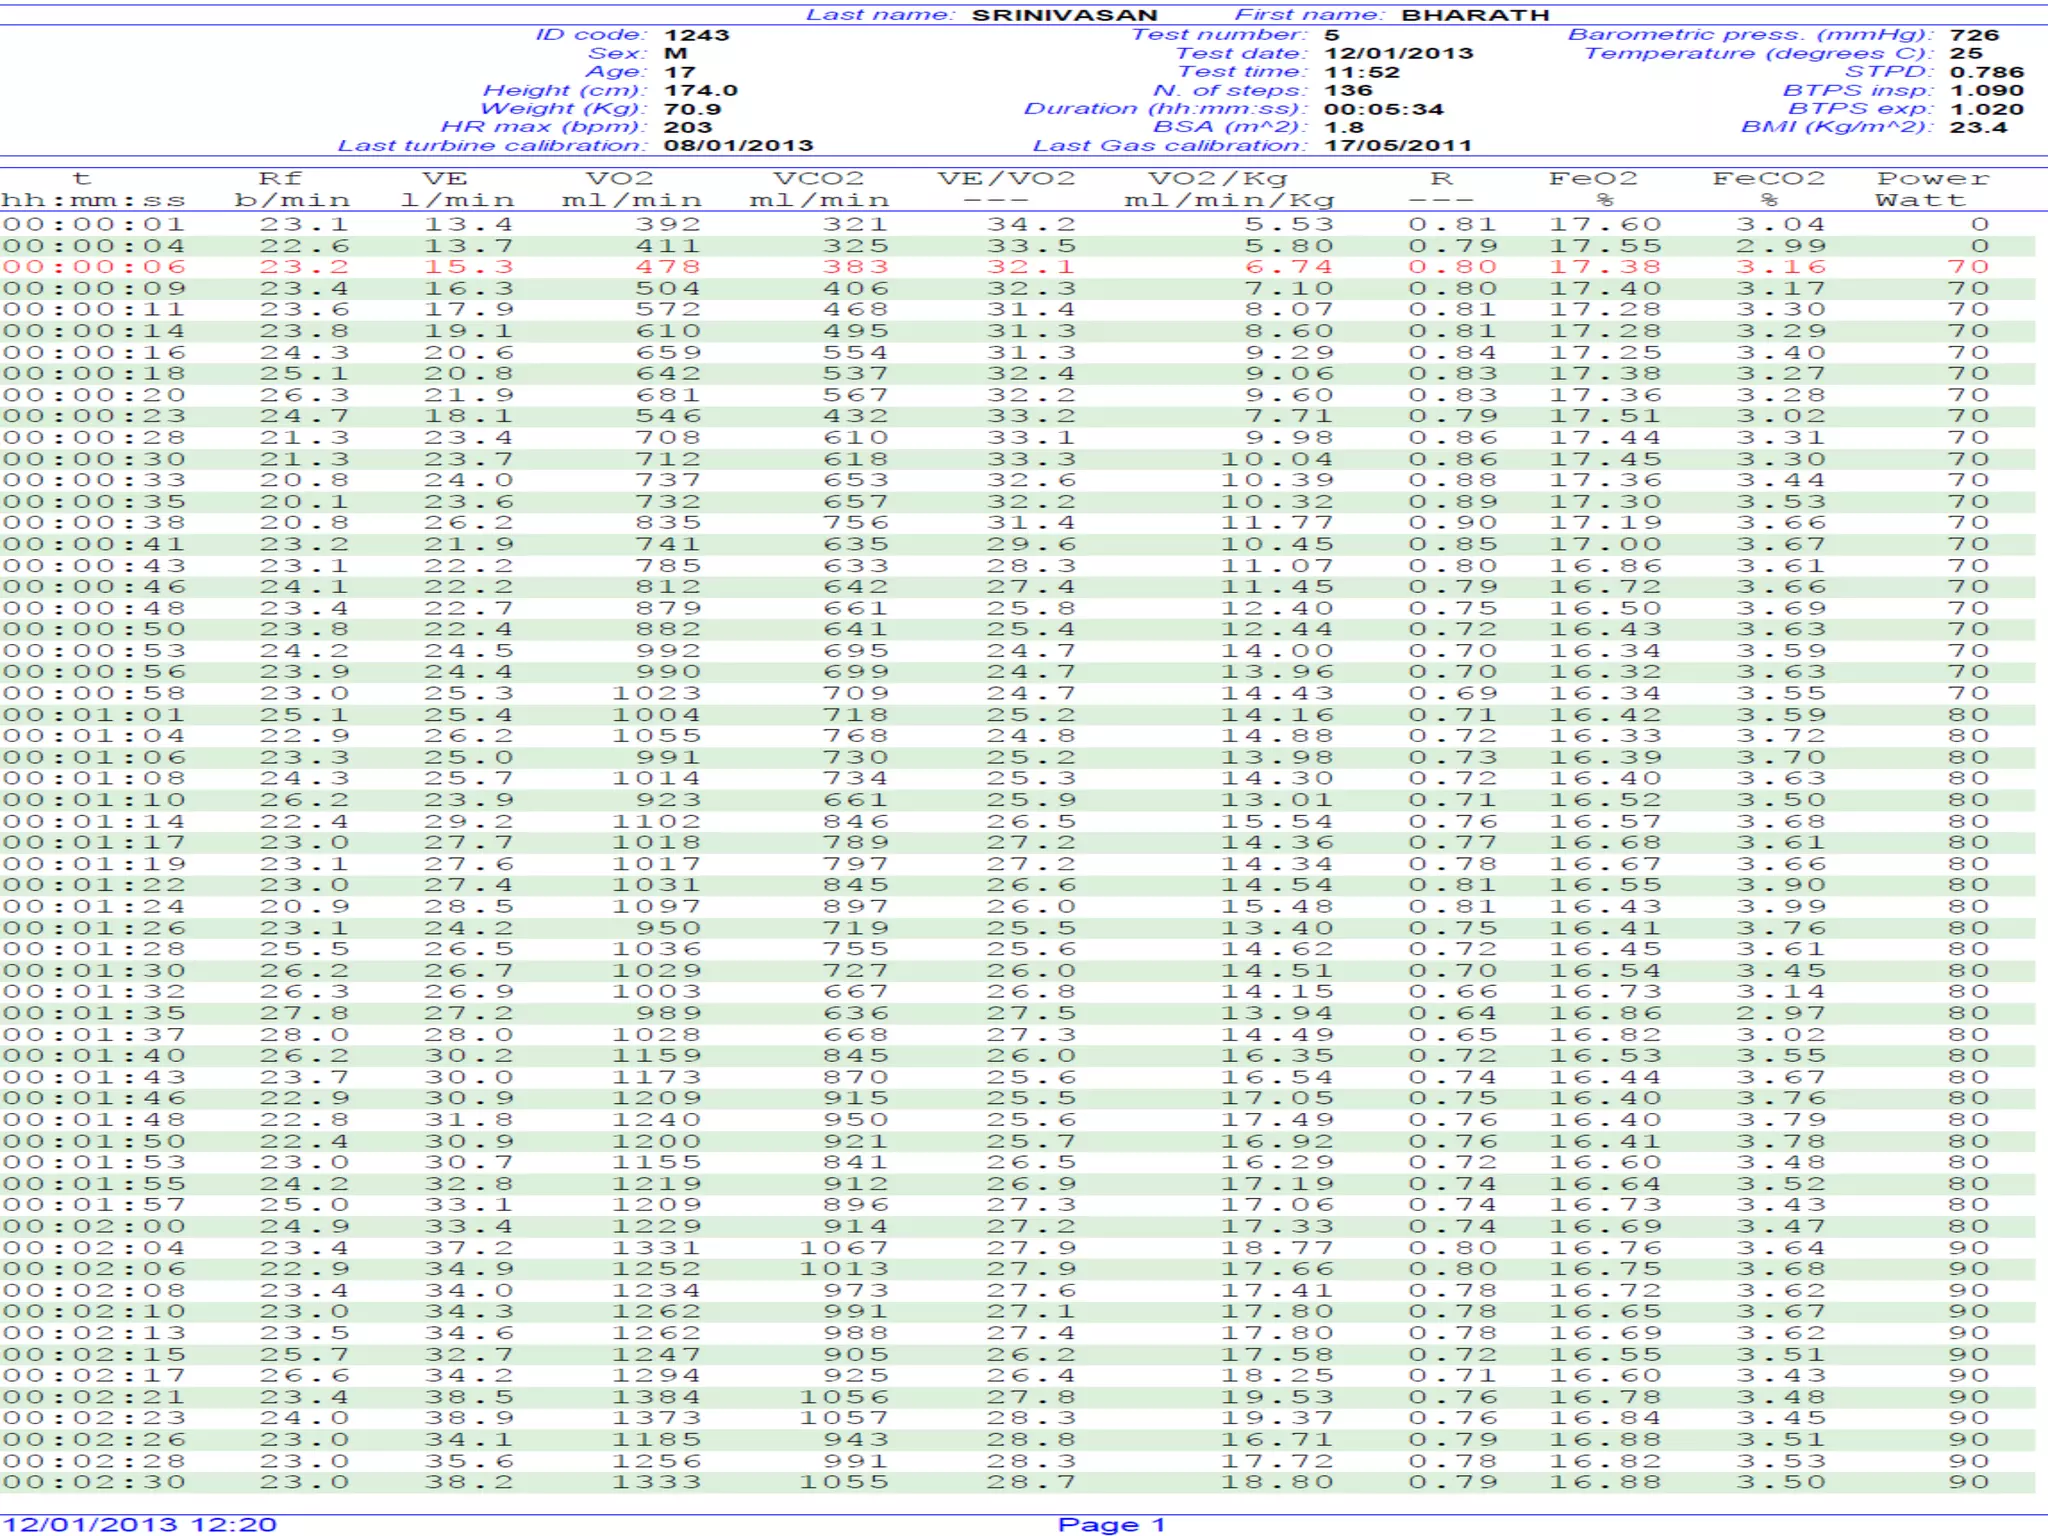
Task: Click the Last Gas calibration date 17/05/2011
Action: pyautogui.click(x=1399, y=146)
